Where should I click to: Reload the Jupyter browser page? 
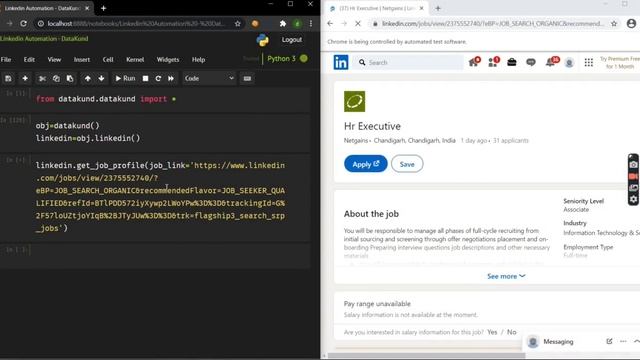(x=23, y=24)
